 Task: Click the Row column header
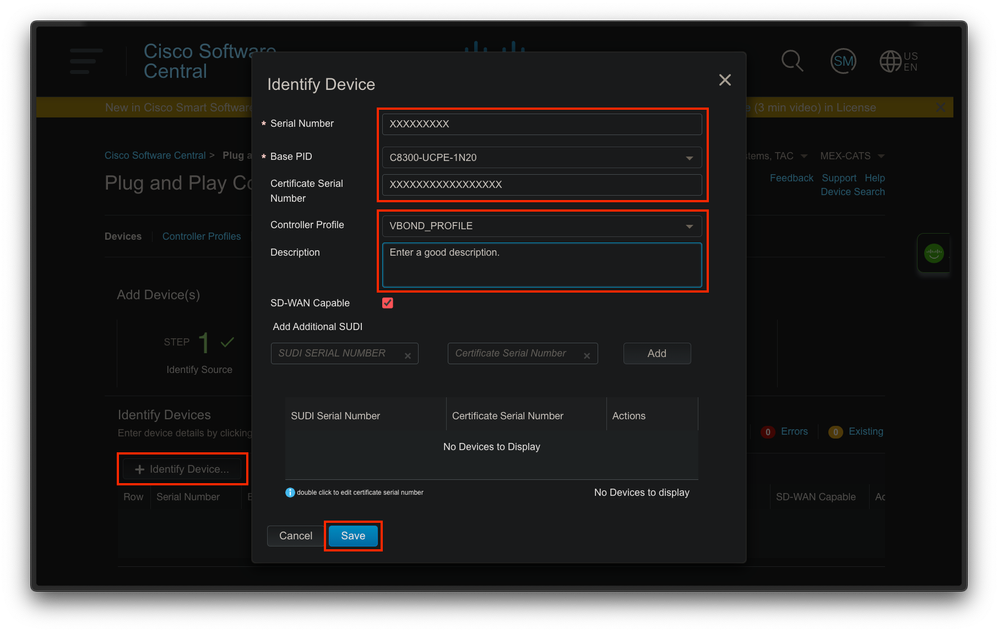tap(133, 497)
